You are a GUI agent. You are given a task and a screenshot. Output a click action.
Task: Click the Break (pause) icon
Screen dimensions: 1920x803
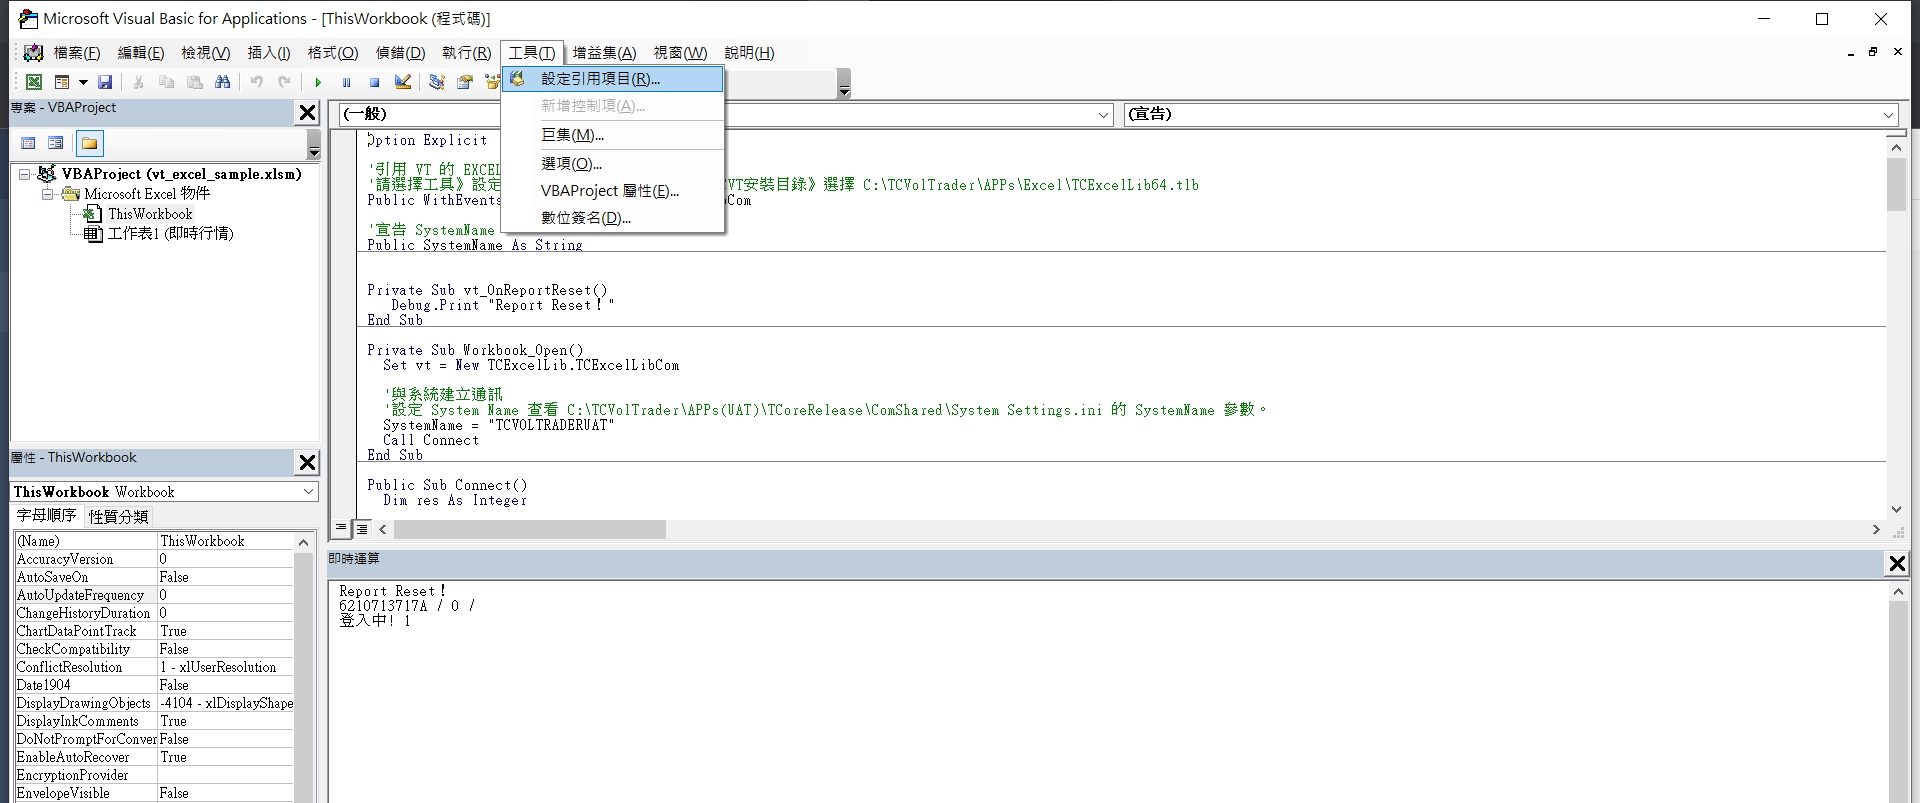346,82
